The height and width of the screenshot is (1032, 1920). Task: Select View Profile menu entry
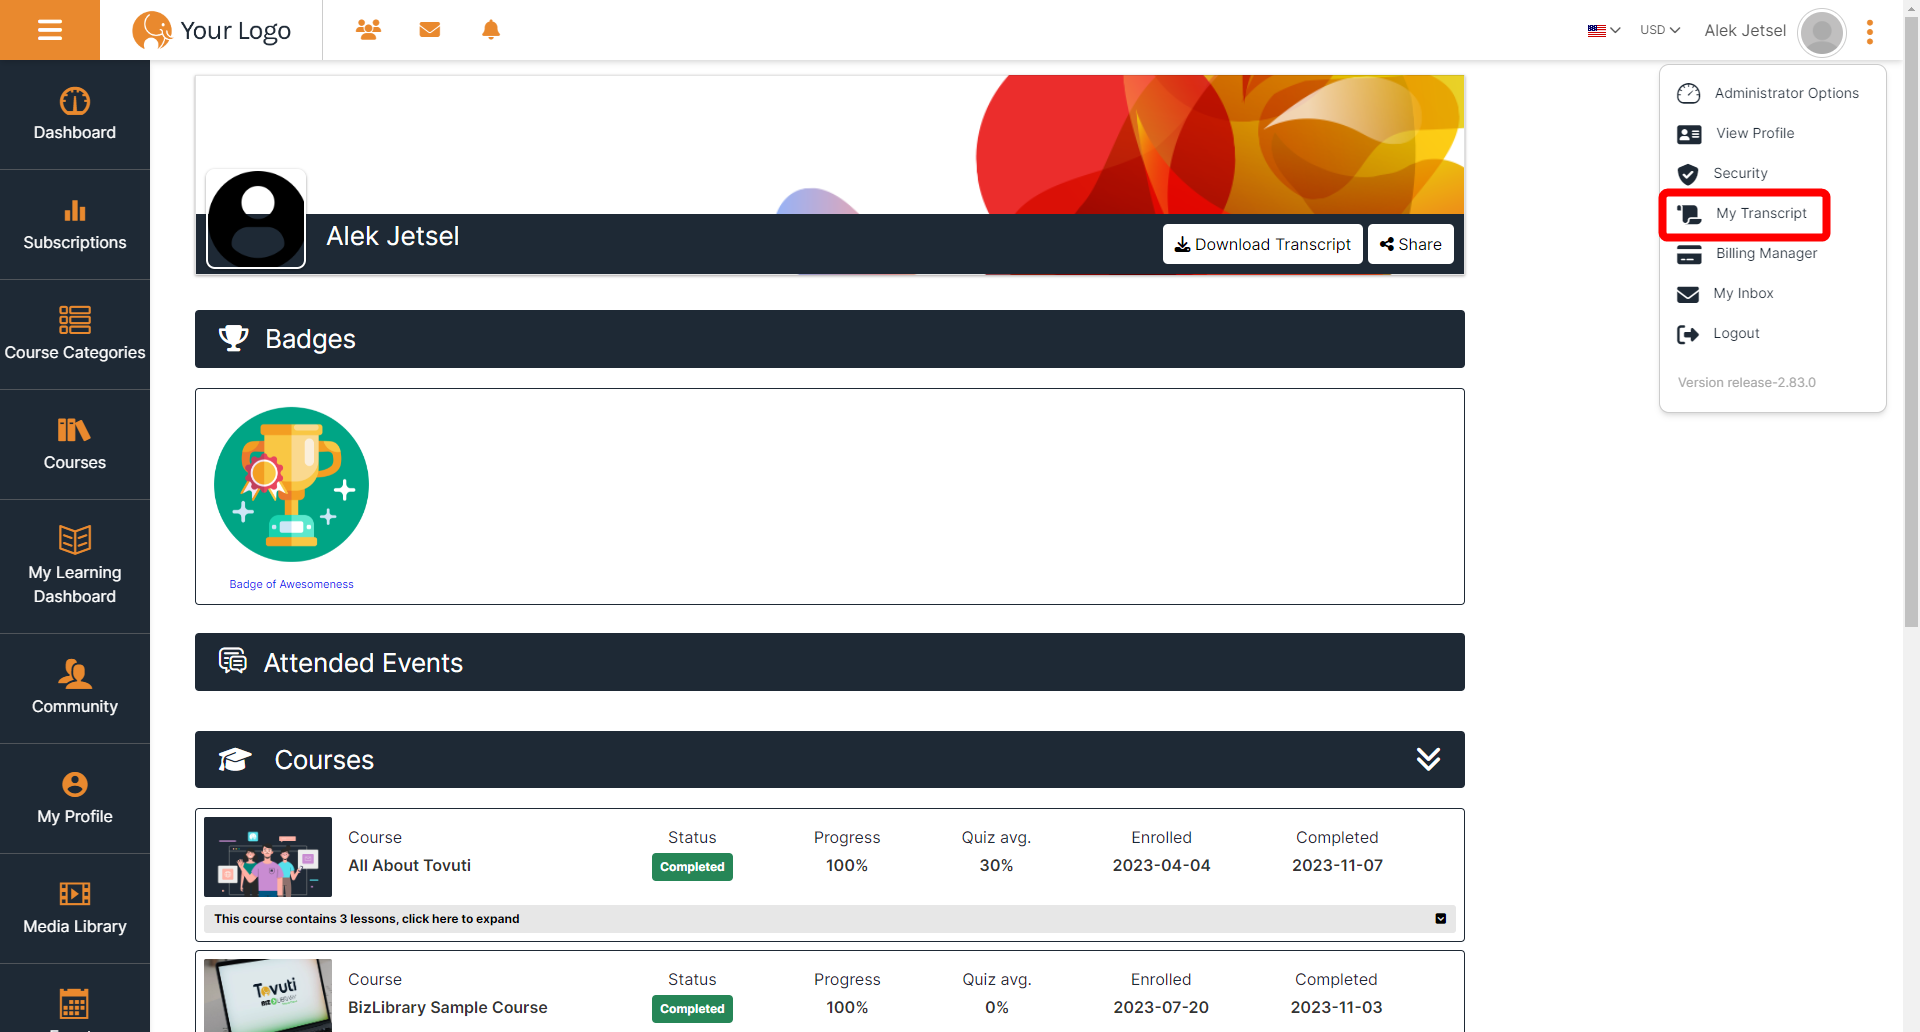point(1736,133)
